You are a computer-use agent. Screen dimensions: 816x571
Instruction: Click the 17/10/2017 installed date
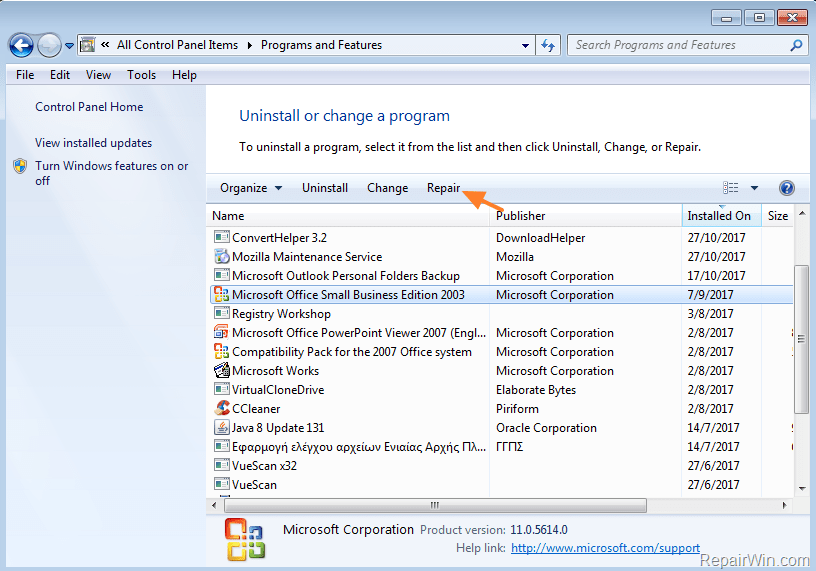(x=716, y=276)
